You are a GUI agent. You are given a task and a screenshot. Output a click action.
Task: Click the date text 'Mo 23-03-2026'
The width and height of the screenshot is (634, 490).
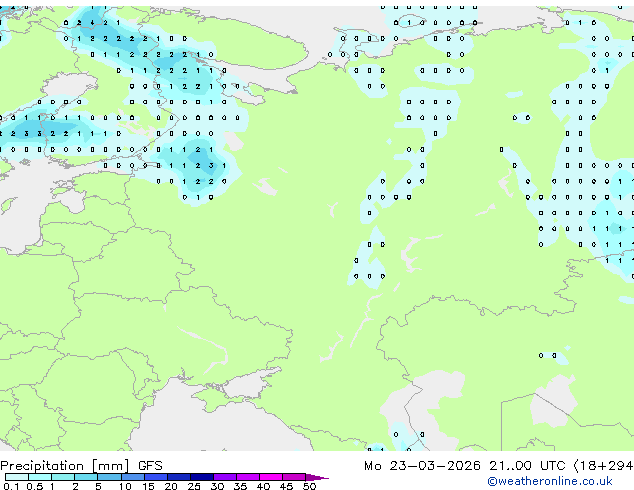(x=422, y=466)
